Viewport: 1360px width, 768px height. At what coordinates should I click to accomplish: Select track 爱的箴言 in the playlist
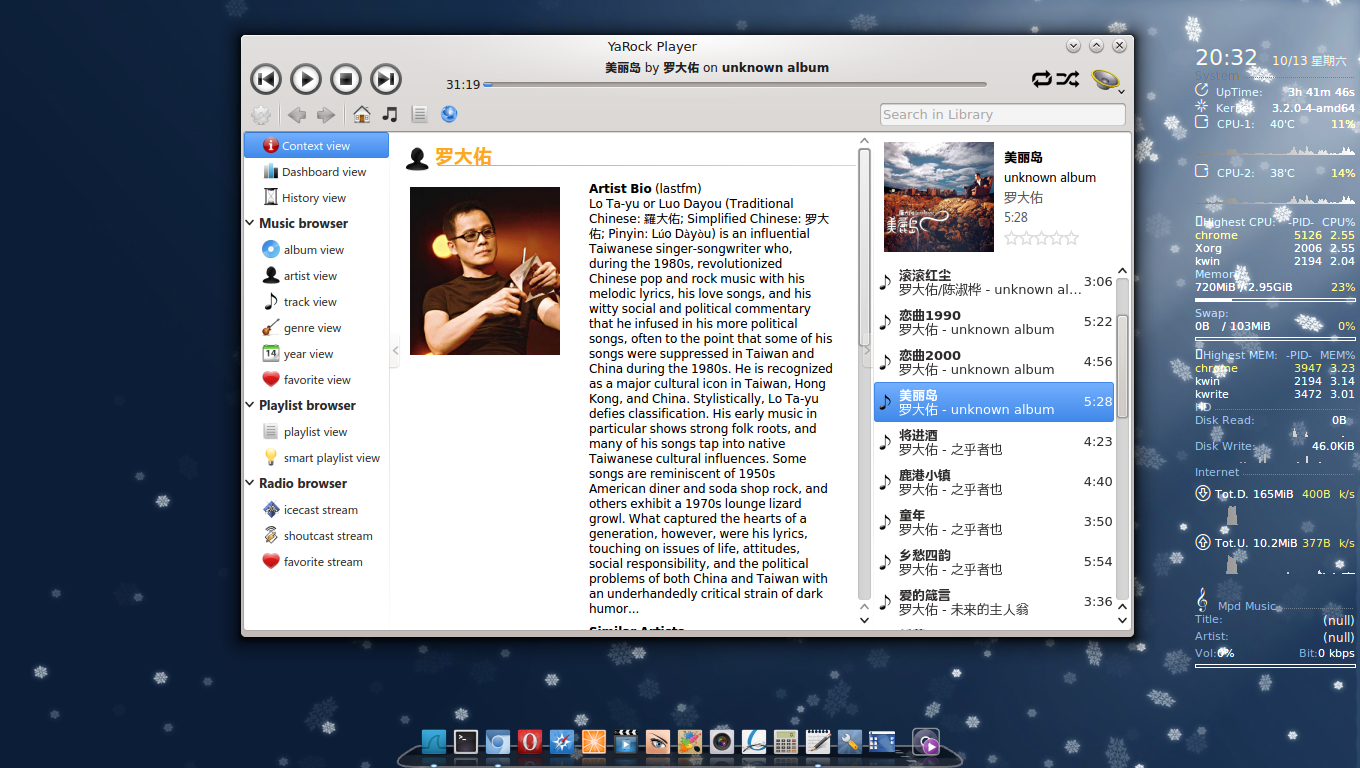pos(994,602)
